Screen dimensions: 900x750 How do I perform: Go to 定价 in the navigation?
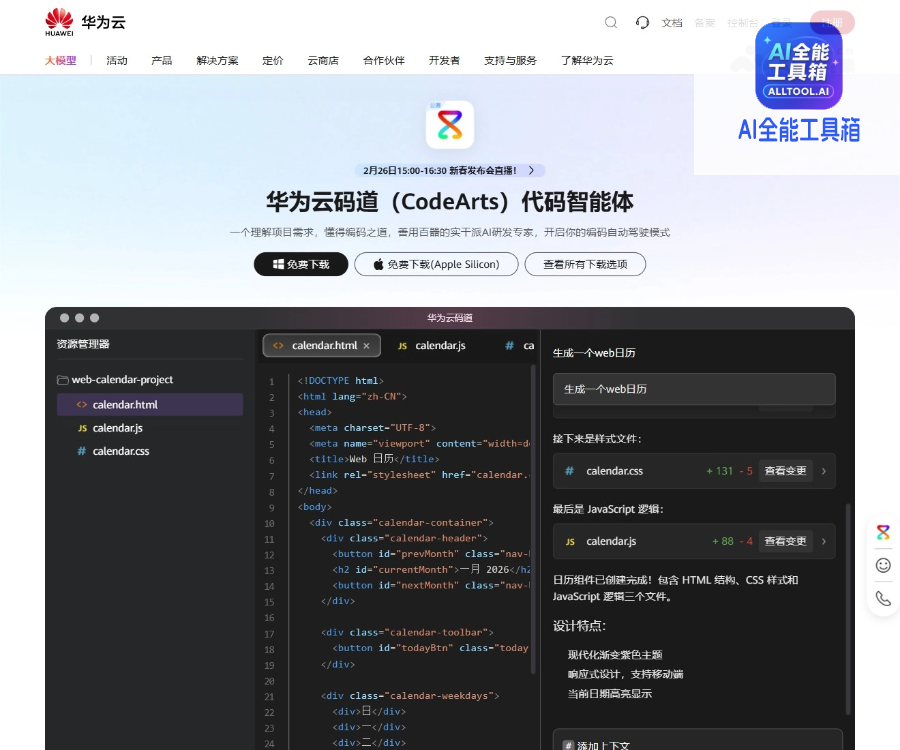click(273, 60)
